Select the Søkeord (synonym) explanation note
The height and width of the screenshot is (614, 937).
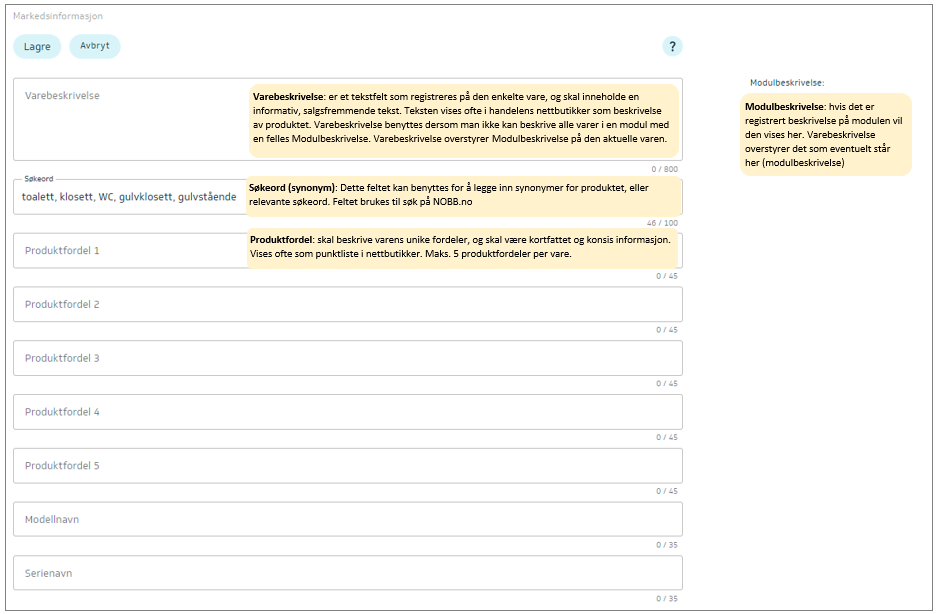[x=464, y=195]
